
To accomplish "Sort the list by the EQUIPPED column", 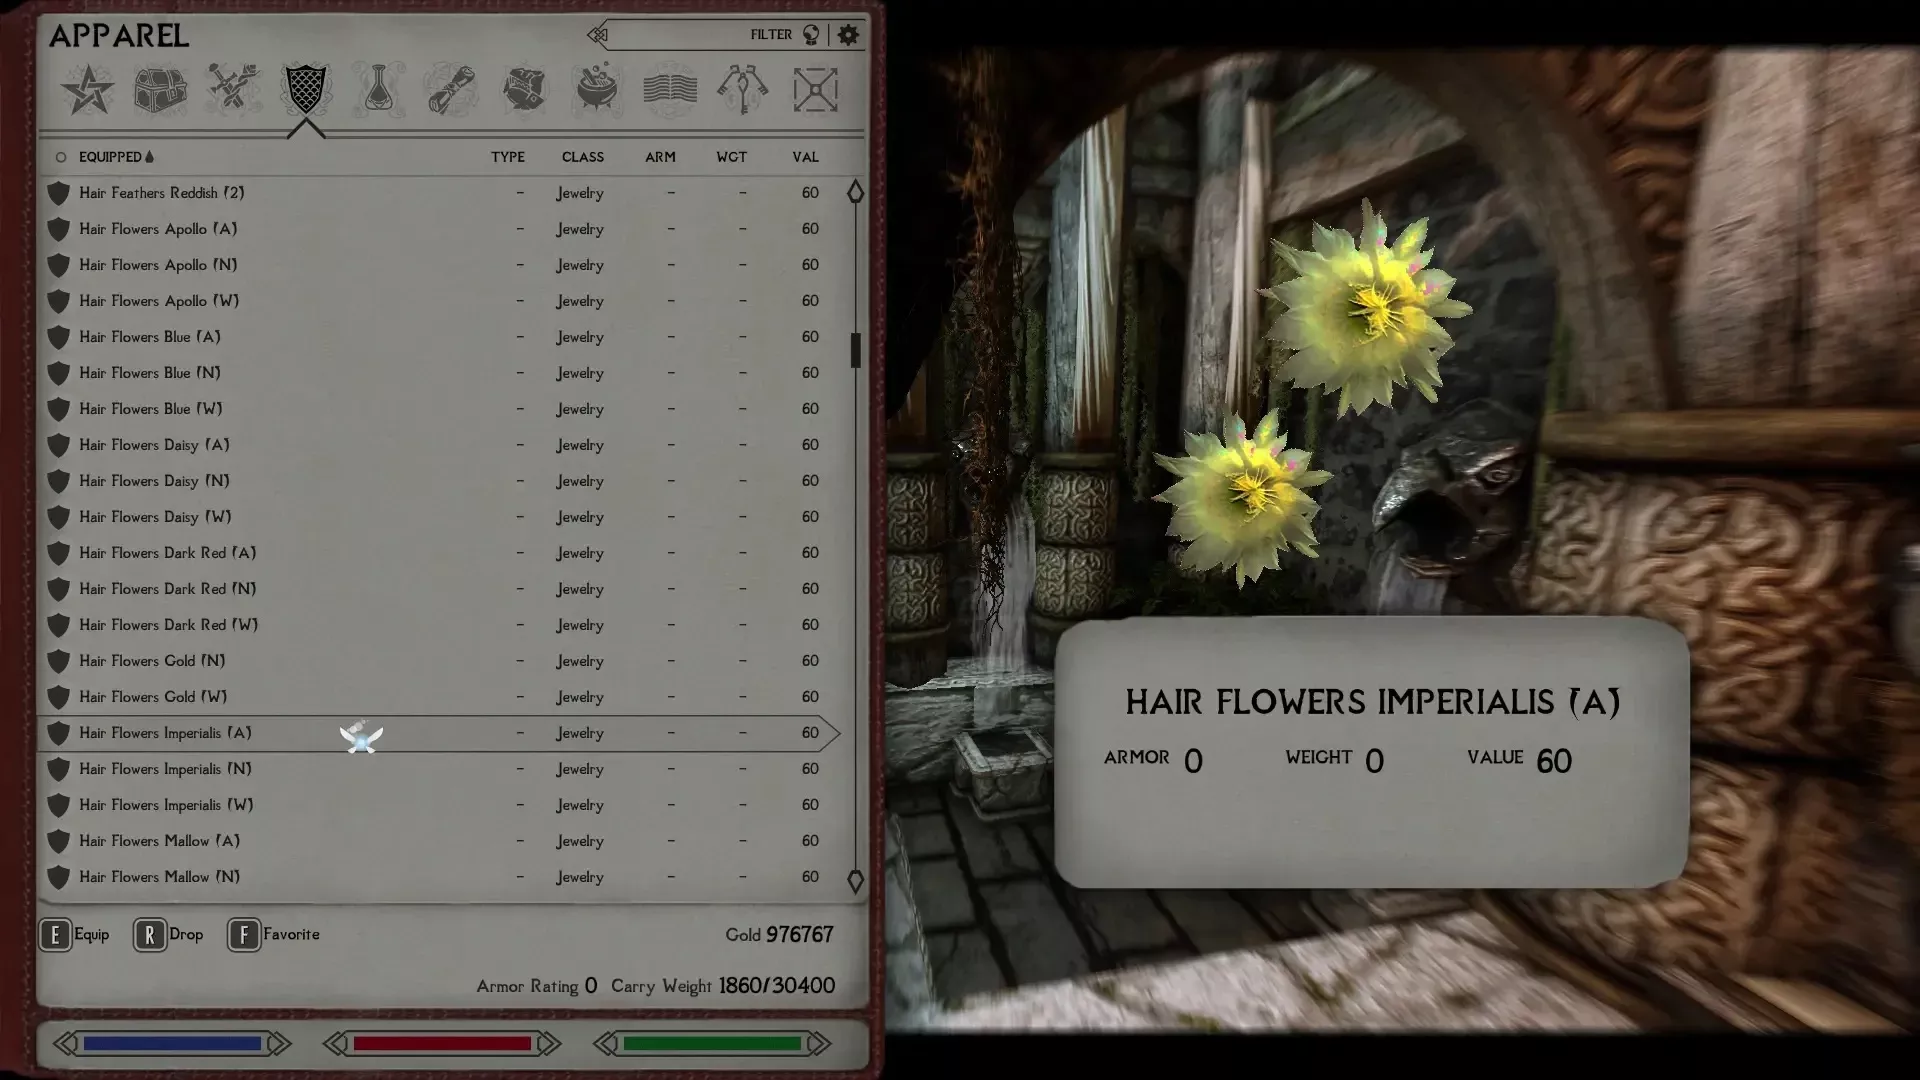I will pos(116,157).
